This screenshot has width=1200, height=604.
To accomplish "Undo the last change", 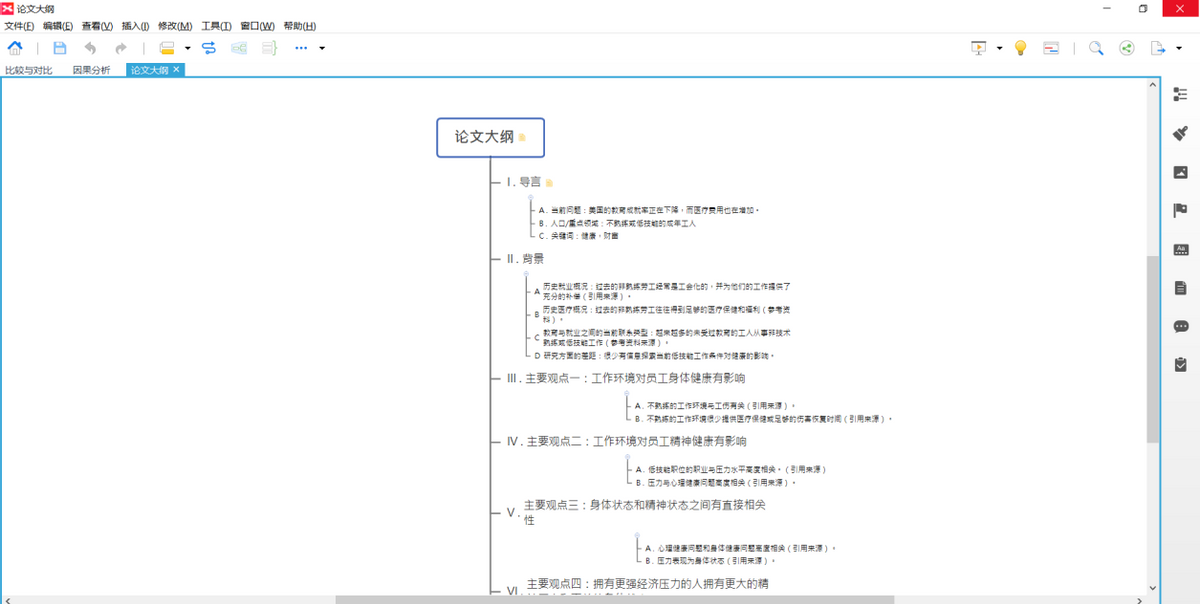I will click(x=89, y=47).
